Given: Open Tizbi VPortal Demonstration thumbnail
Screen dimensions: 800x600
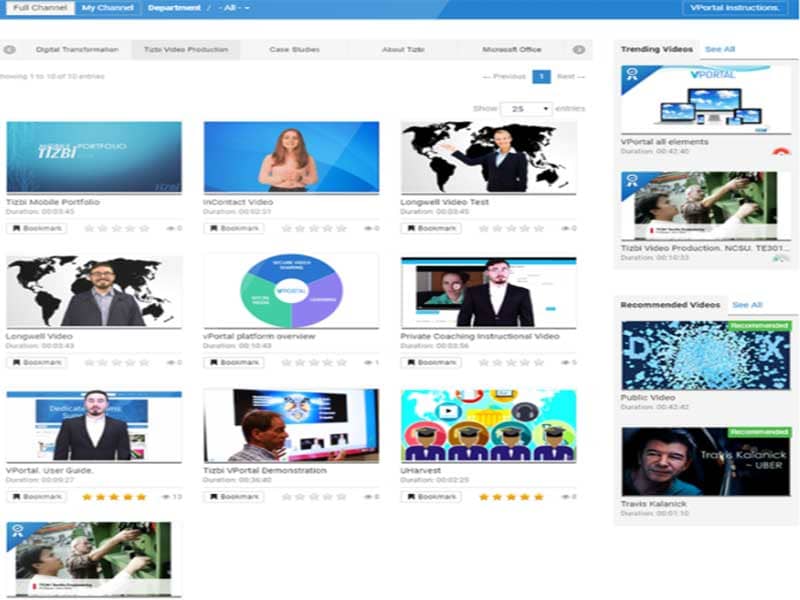Looking at the screenshot, I should pos(291,426).
